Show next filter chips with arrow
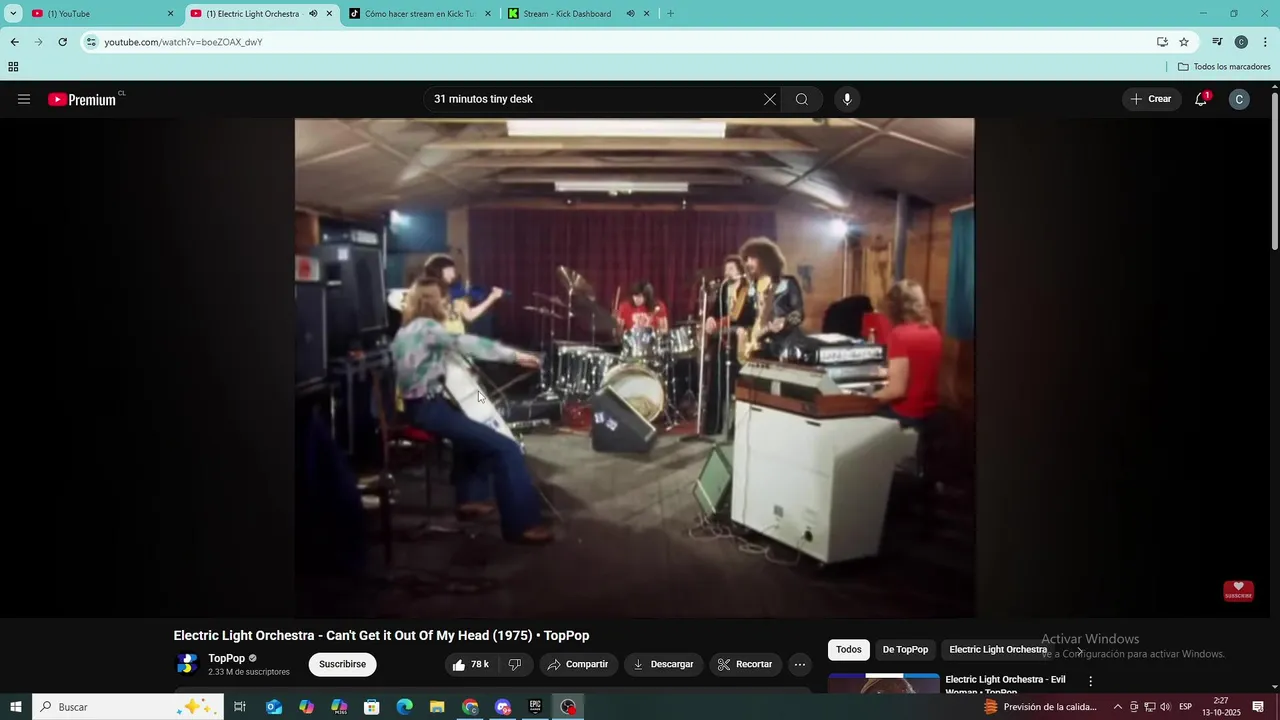The height and width of the screenshot is (720, 1280). pyautogui.click(x=1079, y=650)
